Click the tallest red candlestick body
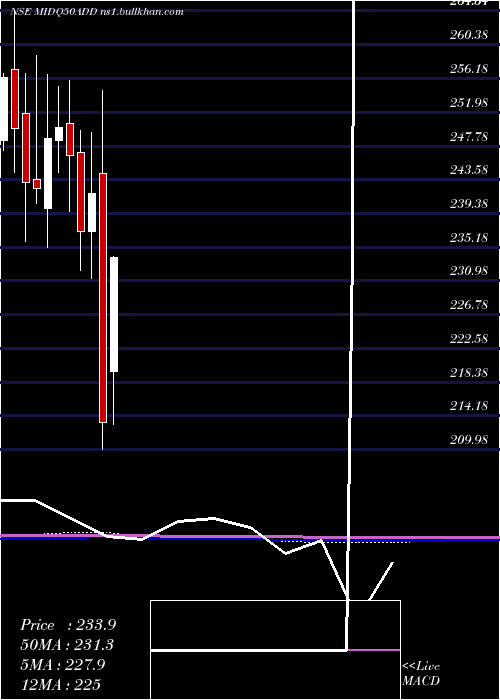Image resolution: width=500 pixels, height=700 pixels. 103,298
